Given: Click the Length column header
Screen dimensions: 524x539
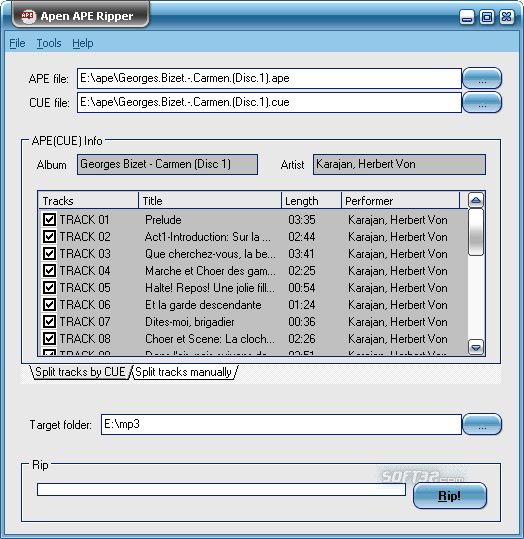Looking at the screenshot, I should 312,201.
